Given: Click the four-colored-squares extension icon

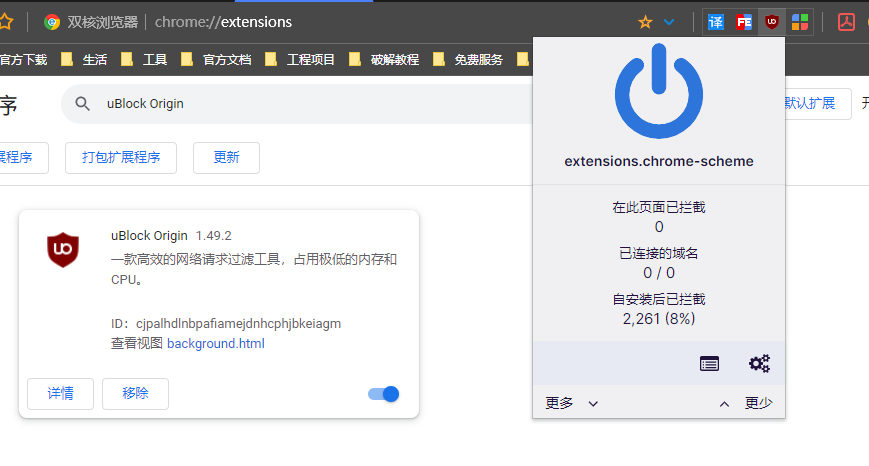Looking at the screenshot, I should coord(799,22).
